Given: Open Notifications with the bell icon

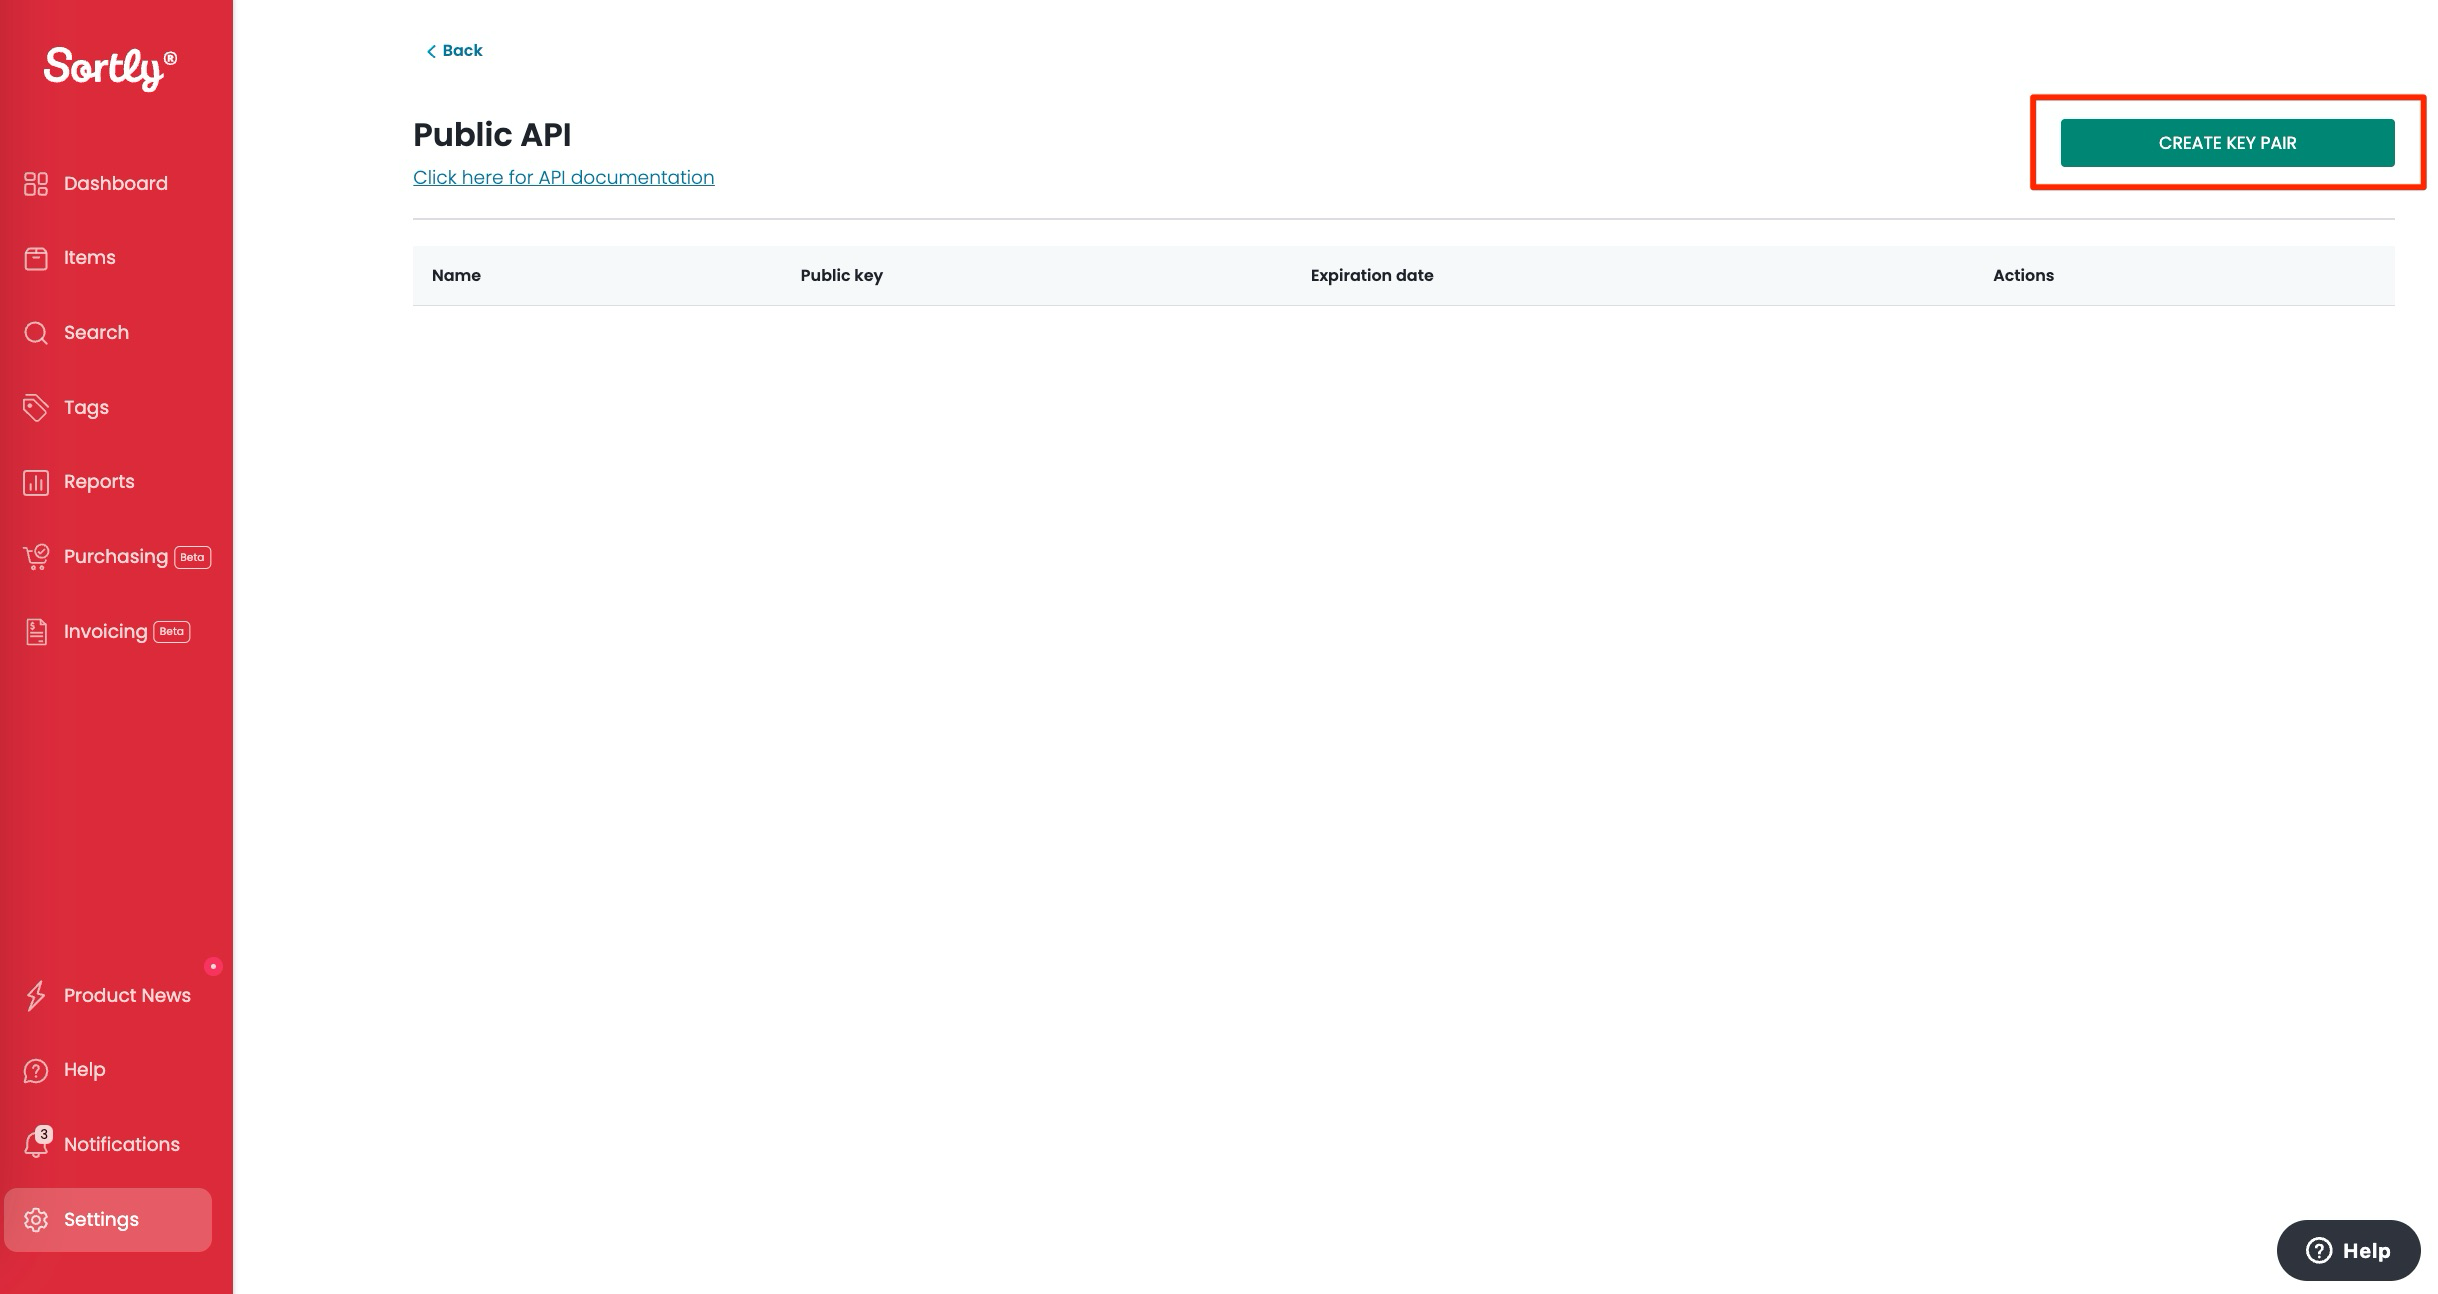Looking at the screenshot, I should tap(121, 1144).
